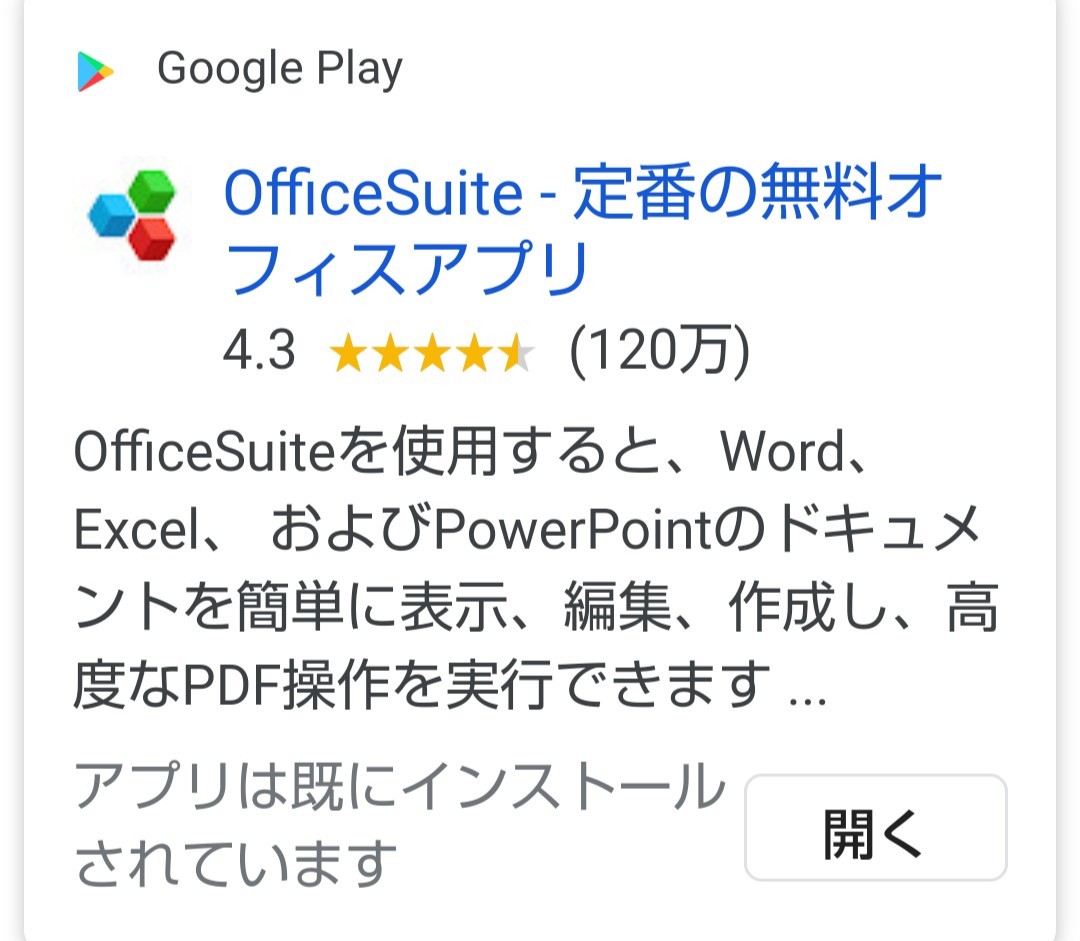Click the word Word in the description
Image resolution: width=1080 pixels, height=941 pixels.
(783, 454)
